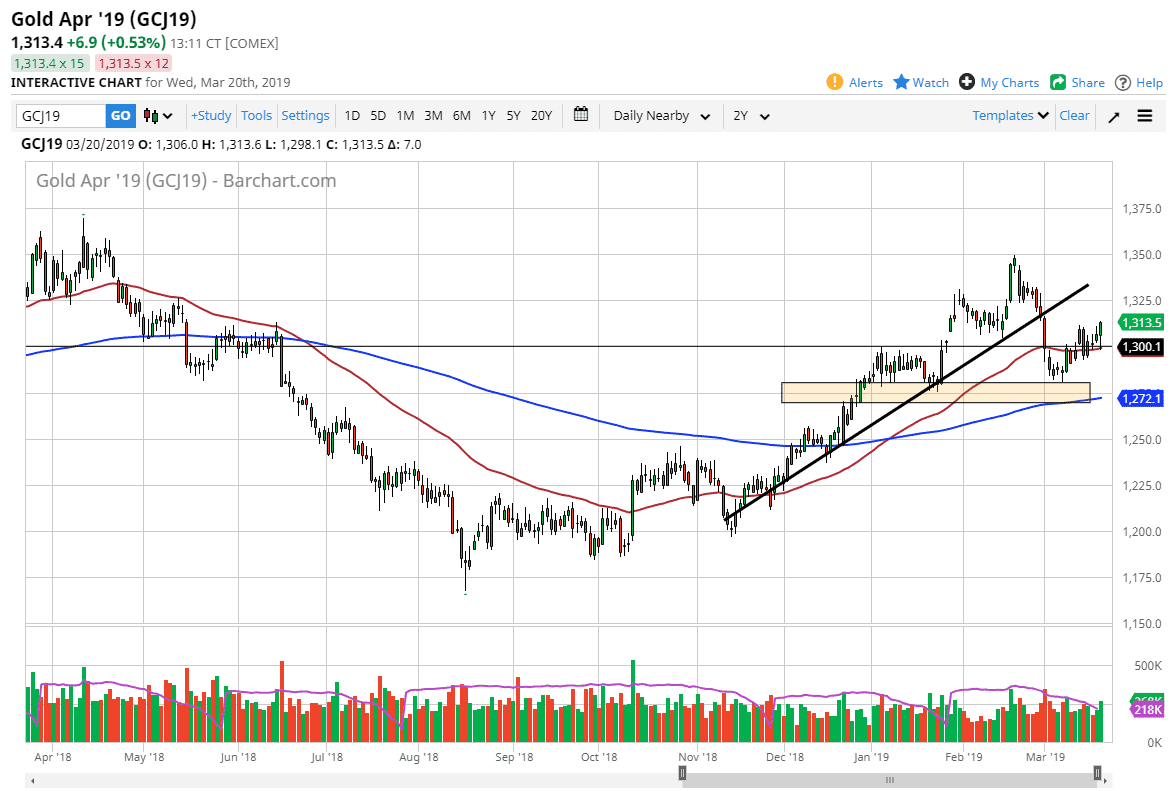Open the candlestick chart type dropdown
The width and height of the screenshot is (1174, 791).
[x=158, y=116]
